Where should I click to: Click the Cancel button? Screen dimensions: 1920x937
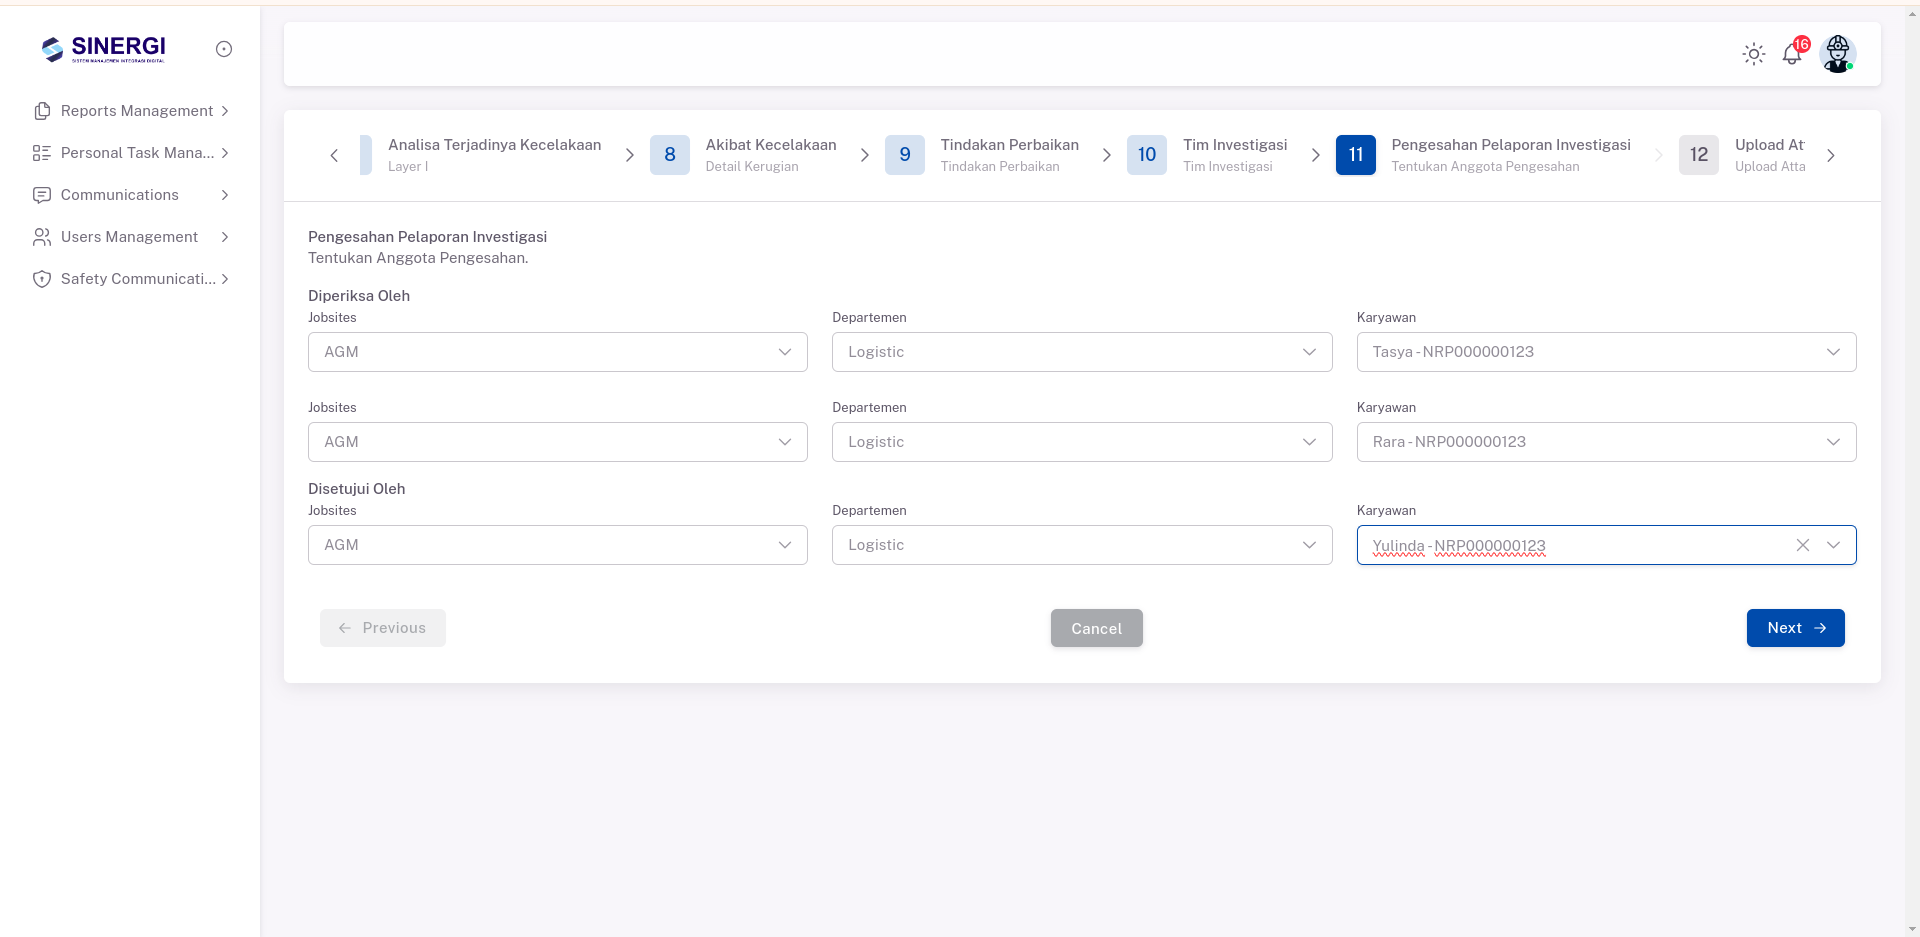click(1097, 628)
